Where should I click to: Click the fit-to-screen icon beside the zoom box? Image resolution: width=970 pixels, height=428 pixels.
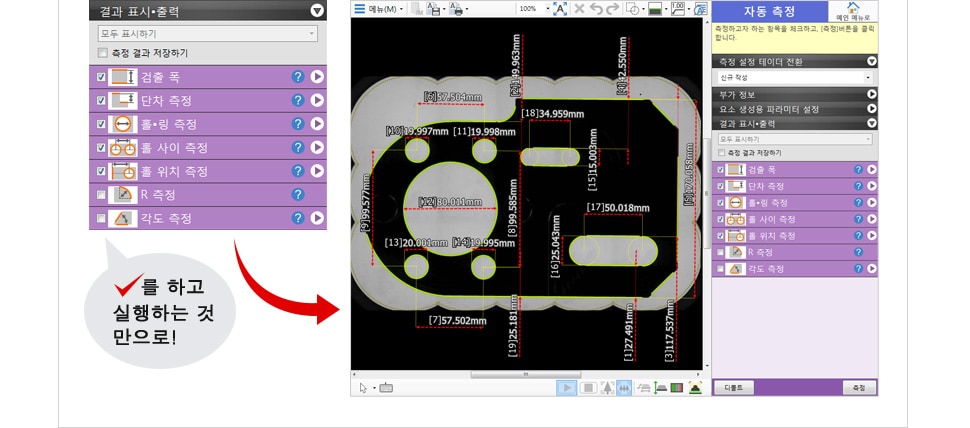click(559, 9)
